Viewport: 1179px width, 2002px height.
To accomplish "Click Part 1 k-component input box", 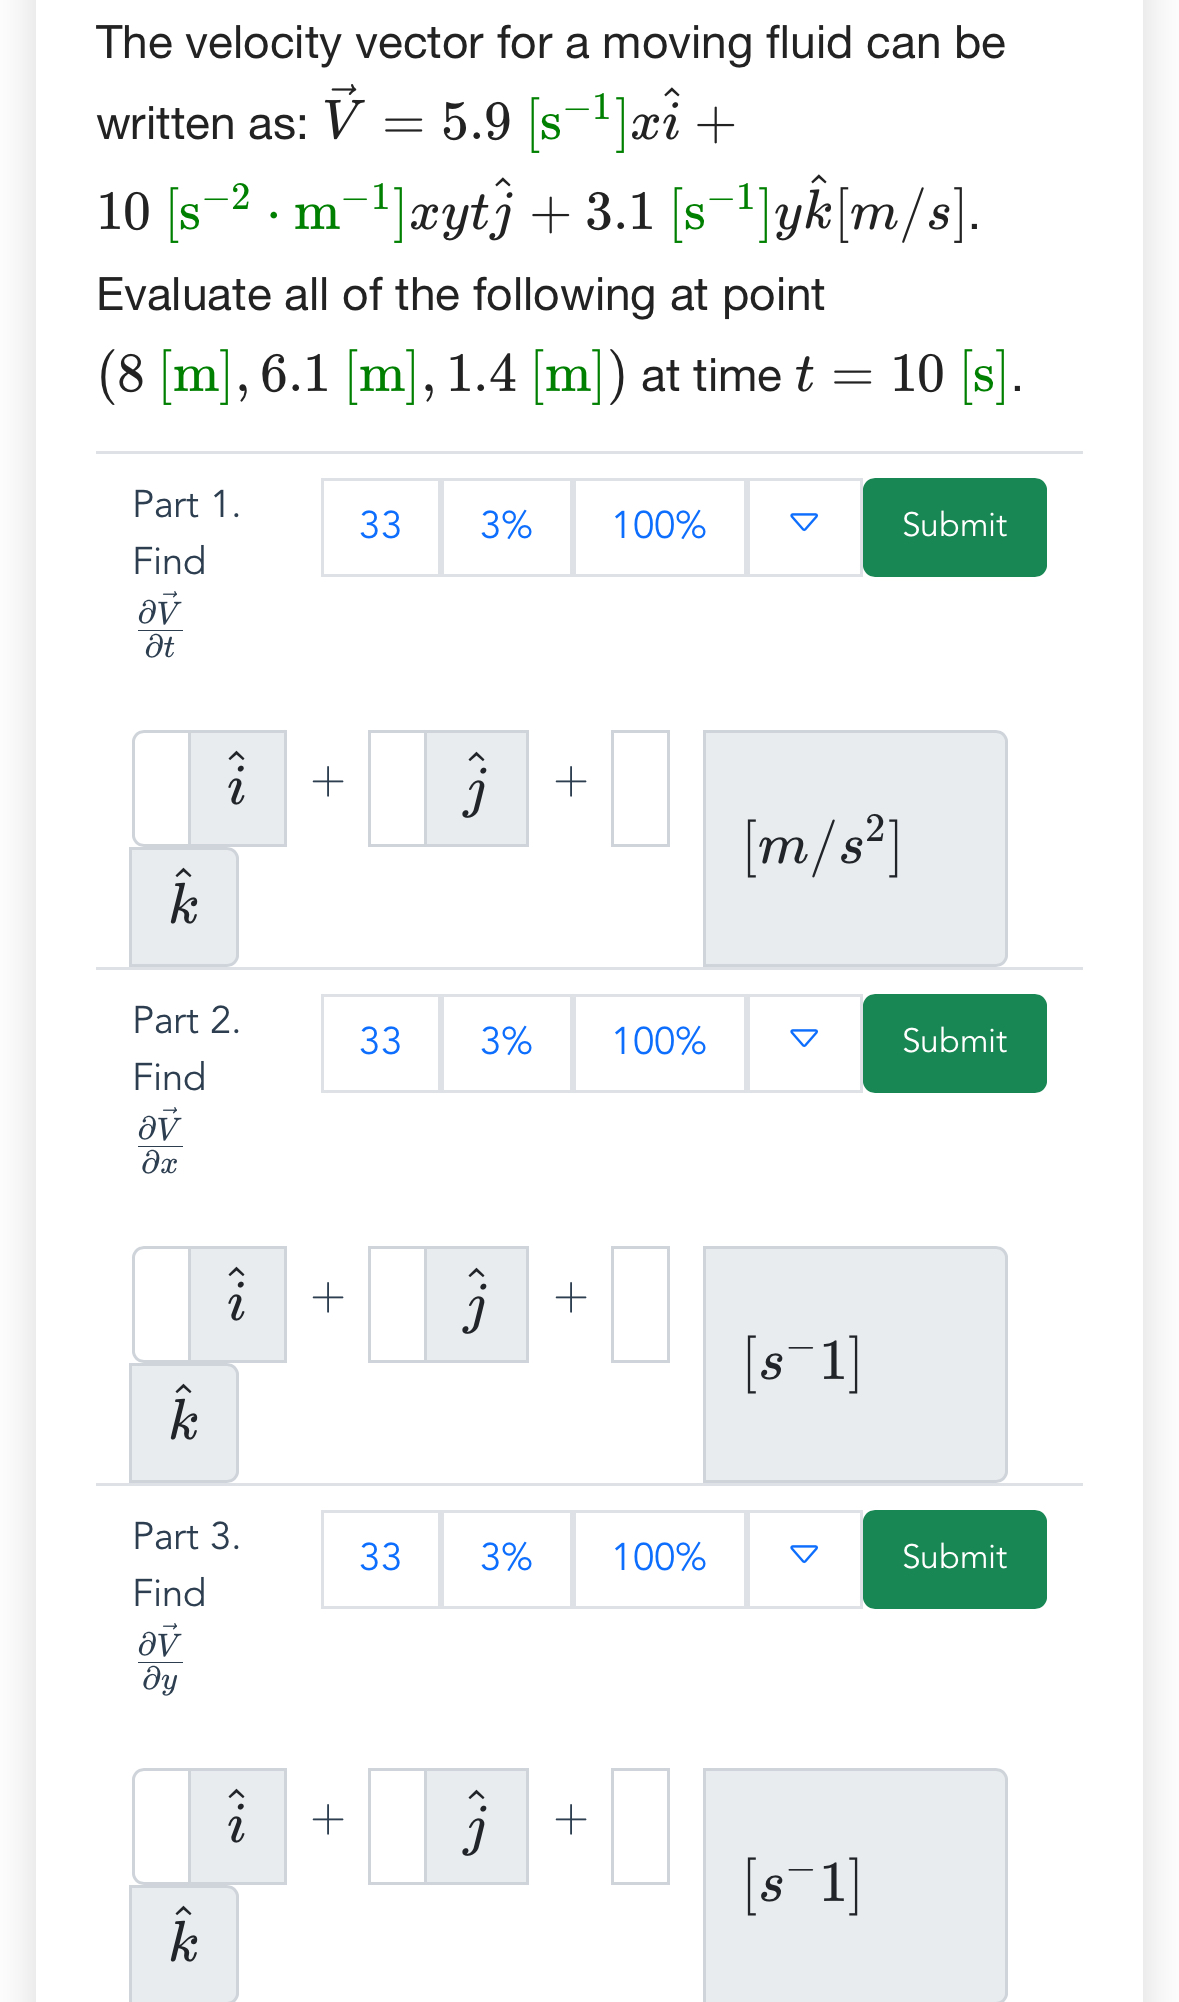I will 640,788.
